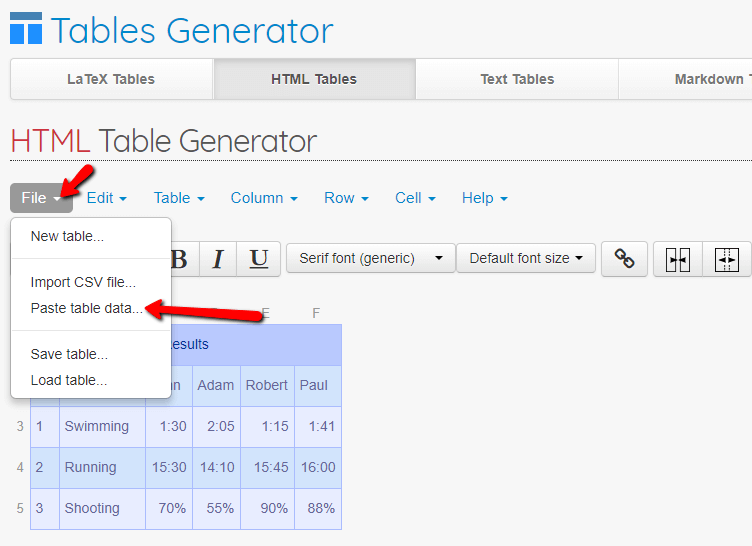Select the Adam header cell
Viewport: 752px width, 546px height.
pyautogui.click(x=216, y=385)
